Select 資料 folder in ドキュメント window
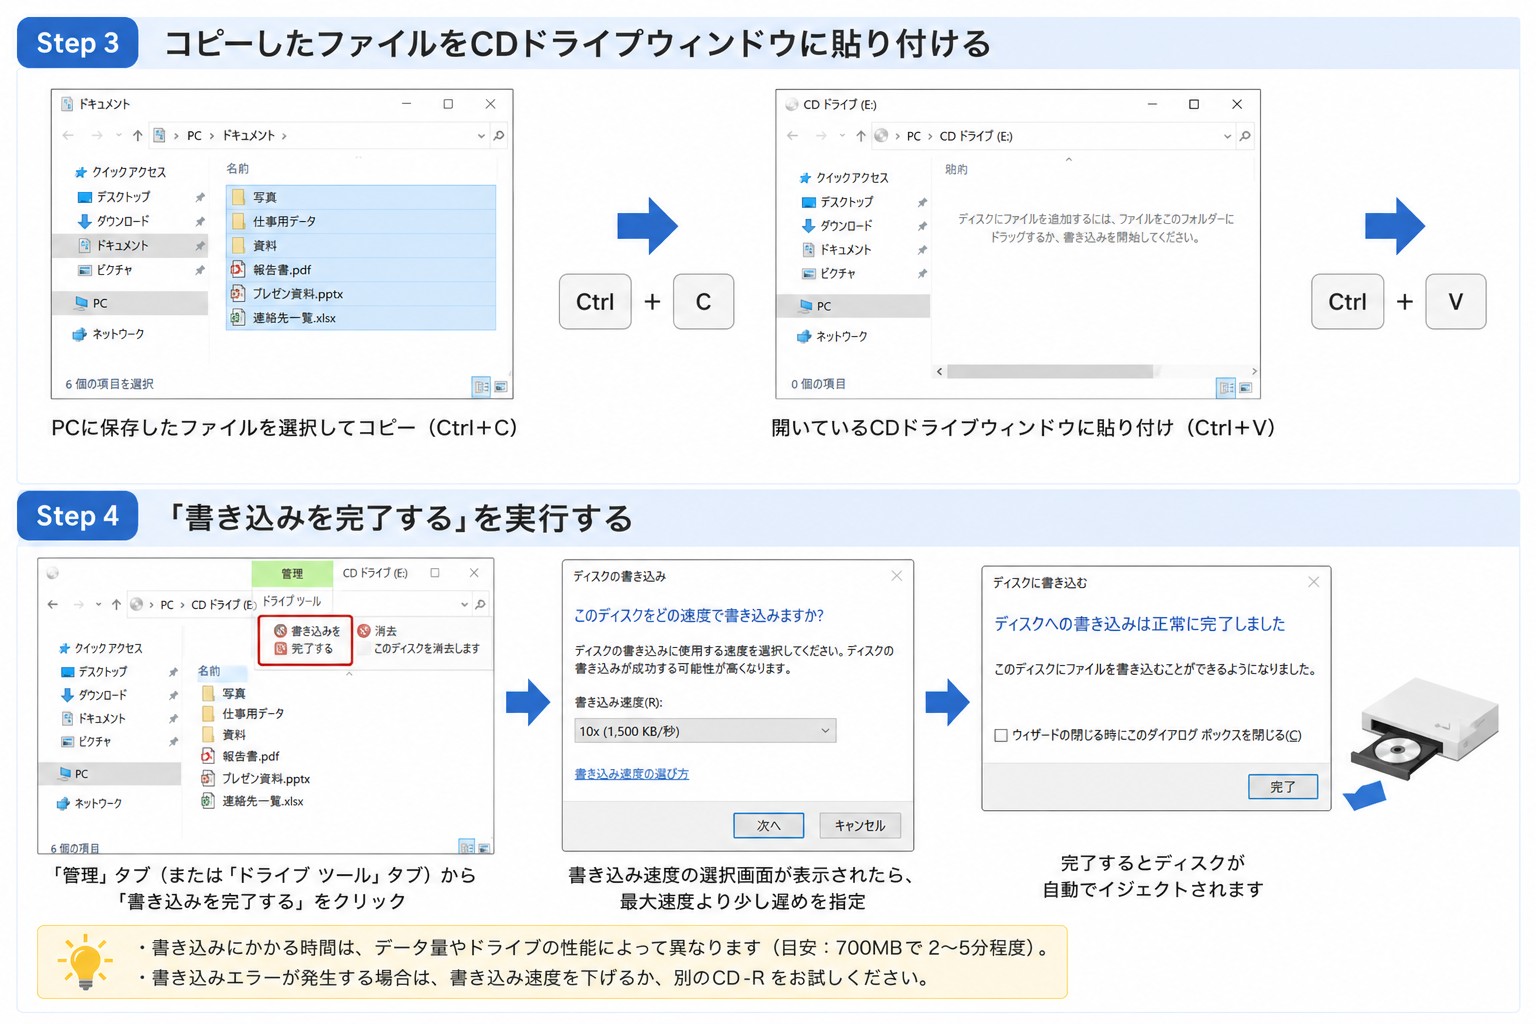The image size is (1536, 1024). [x=361, y=245]
